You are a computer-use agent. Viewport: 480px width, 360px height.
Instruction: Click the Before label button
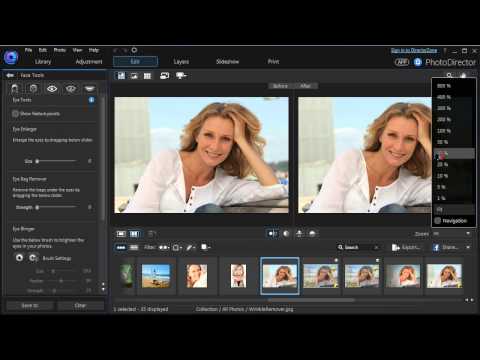click(x=280, y=86)
